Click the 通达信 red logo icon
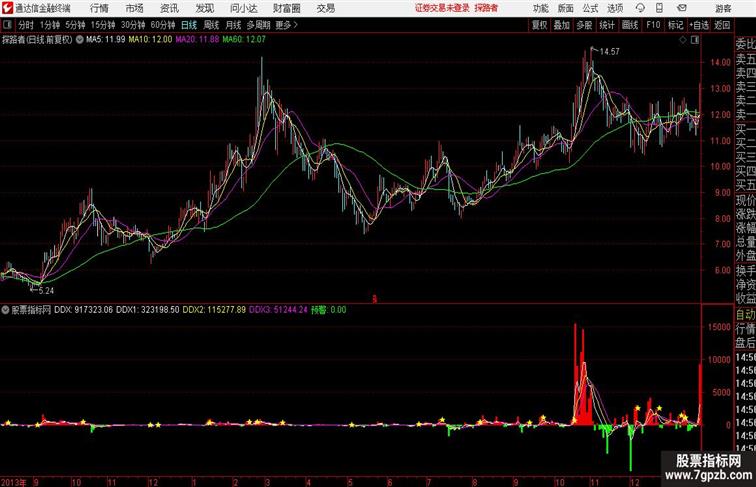This screenshot has width=756, height=487. (7, 8)
